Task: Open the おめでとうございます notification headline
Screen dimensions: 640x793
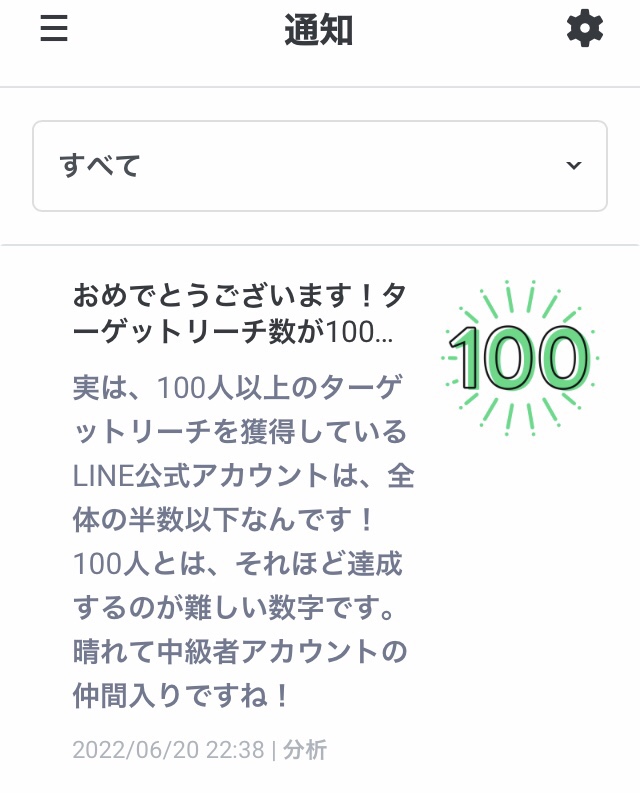Action: [239, 295]
